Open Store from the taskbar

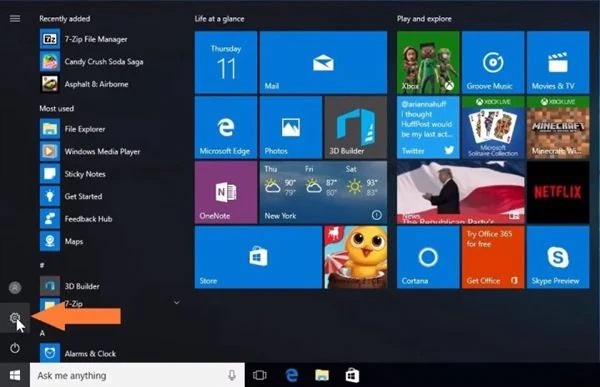352,376
